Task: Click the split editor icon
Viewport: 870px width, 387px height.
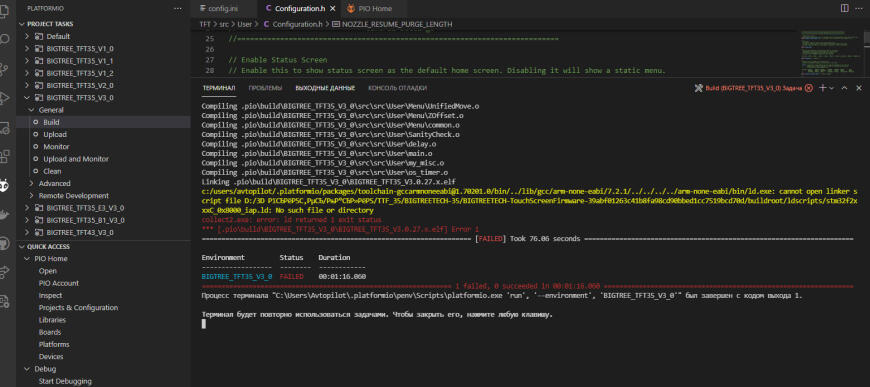Action: [844, 8]
